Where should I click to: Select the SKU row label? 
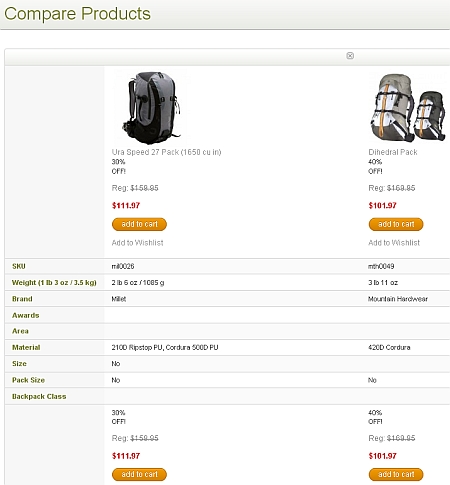click(19, 266)
